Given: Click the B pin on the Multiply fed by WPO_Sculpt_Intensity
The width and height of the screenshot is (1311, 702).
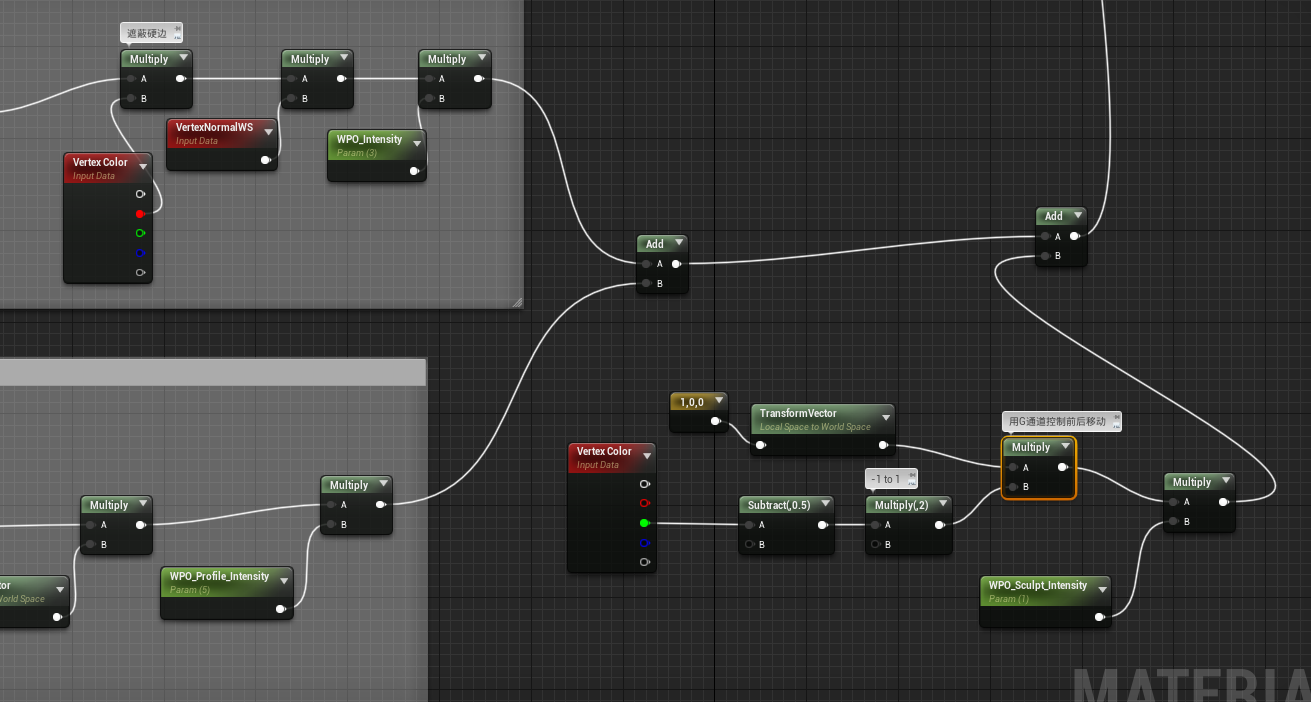Looking at the screenshot, I should point(1174,522).
